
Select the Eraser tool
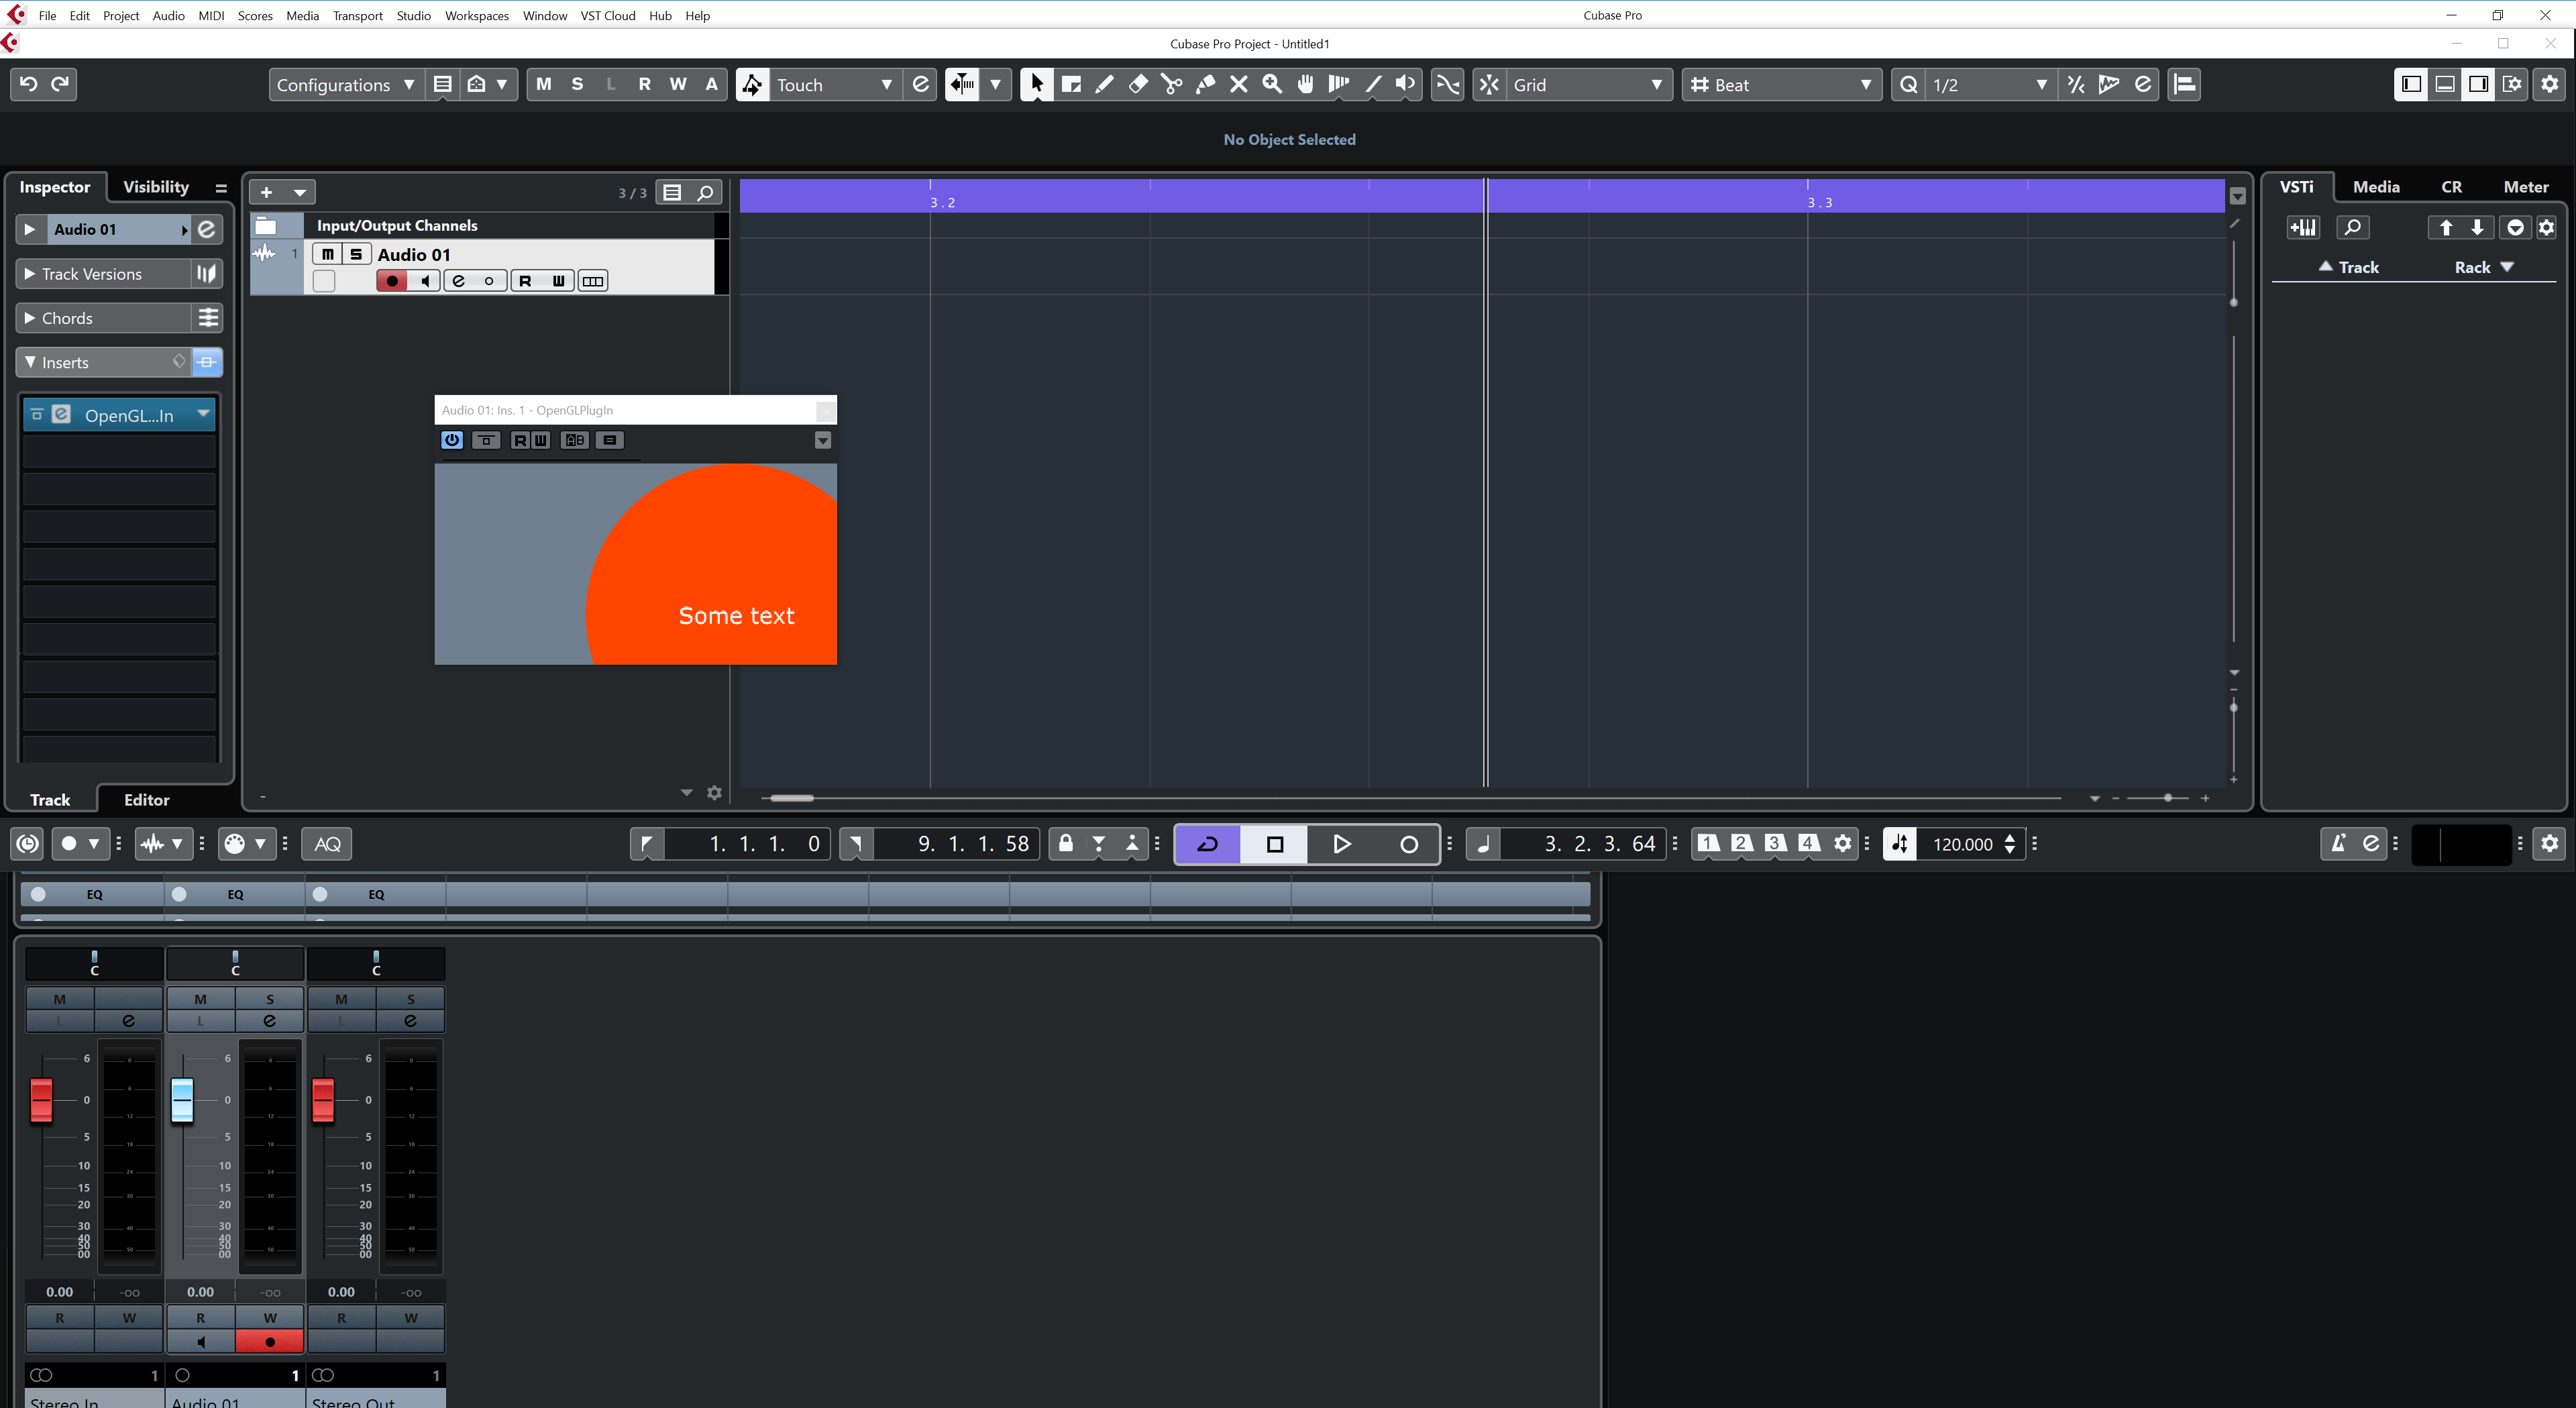1138,85
